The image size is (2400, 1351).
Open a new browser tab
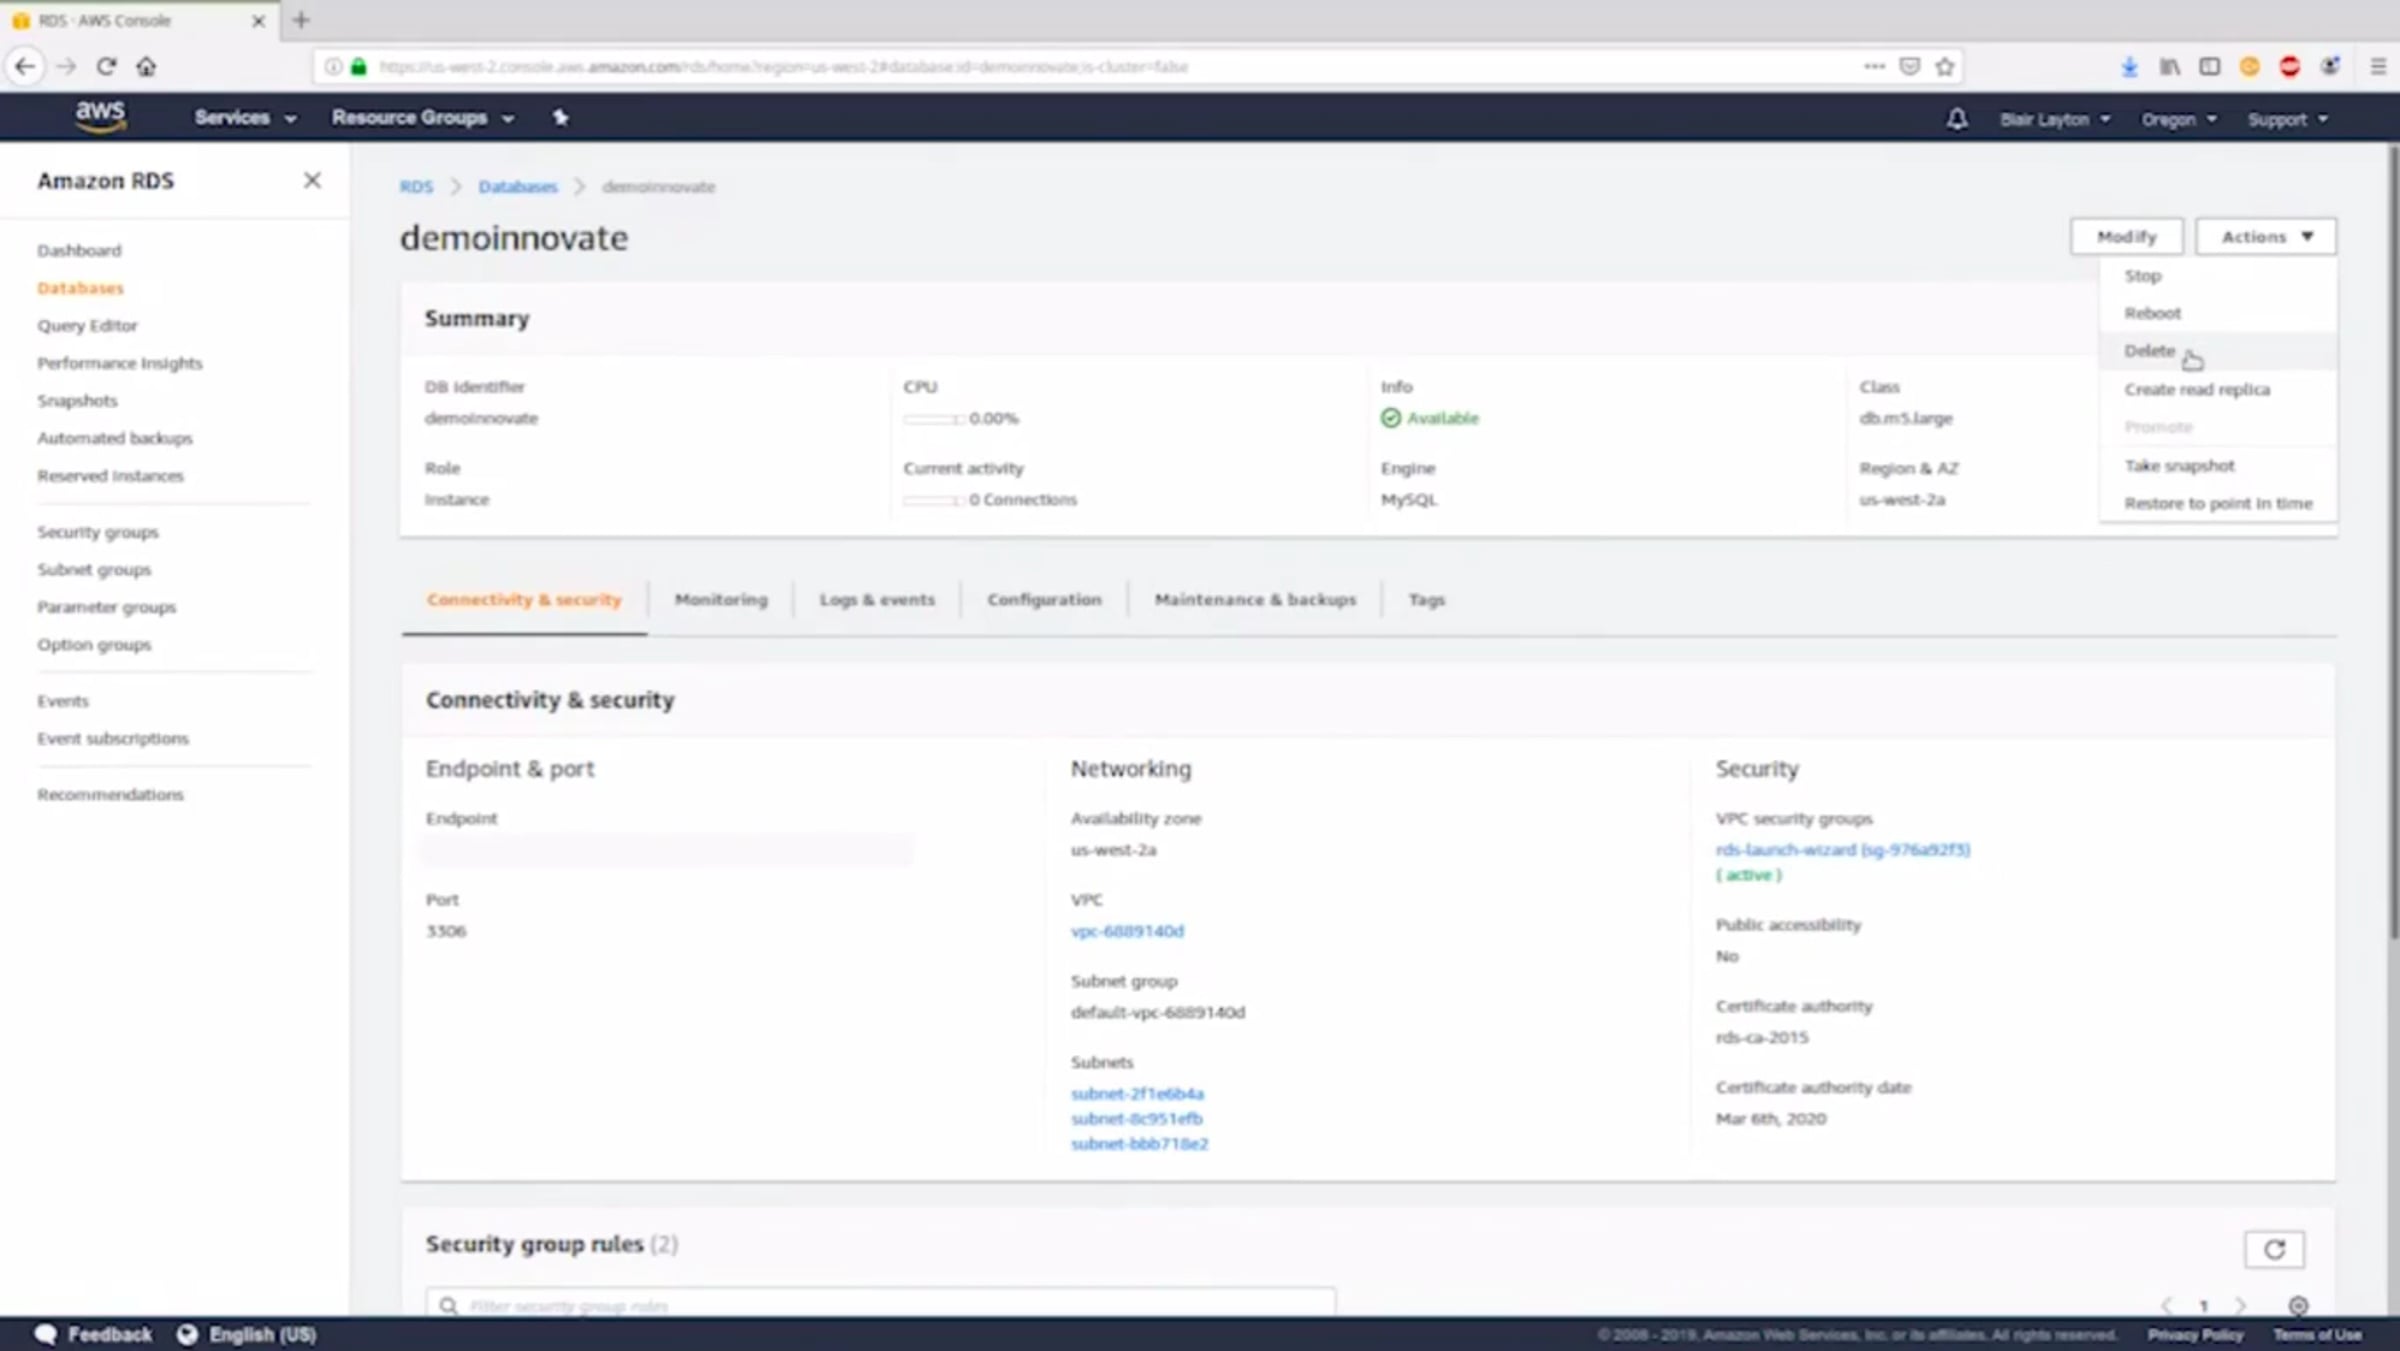coord(301,20)
